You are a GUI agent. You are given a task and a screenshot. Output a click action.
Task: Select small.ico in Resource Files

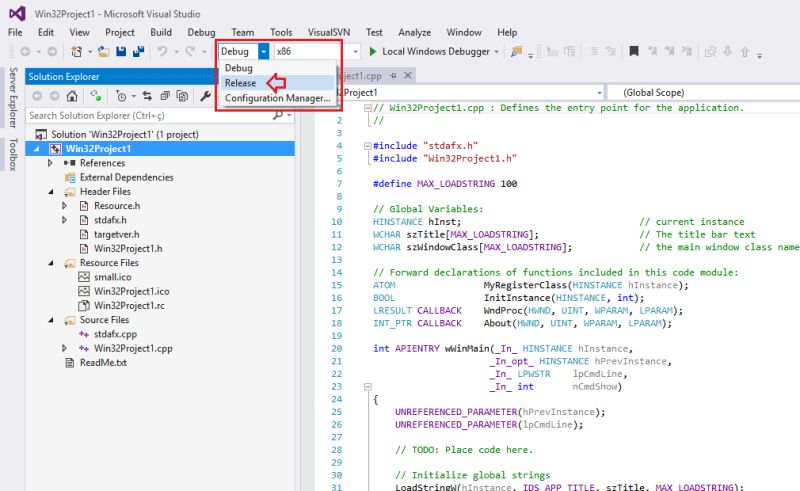pyautogui.click(x=112, y=277)
